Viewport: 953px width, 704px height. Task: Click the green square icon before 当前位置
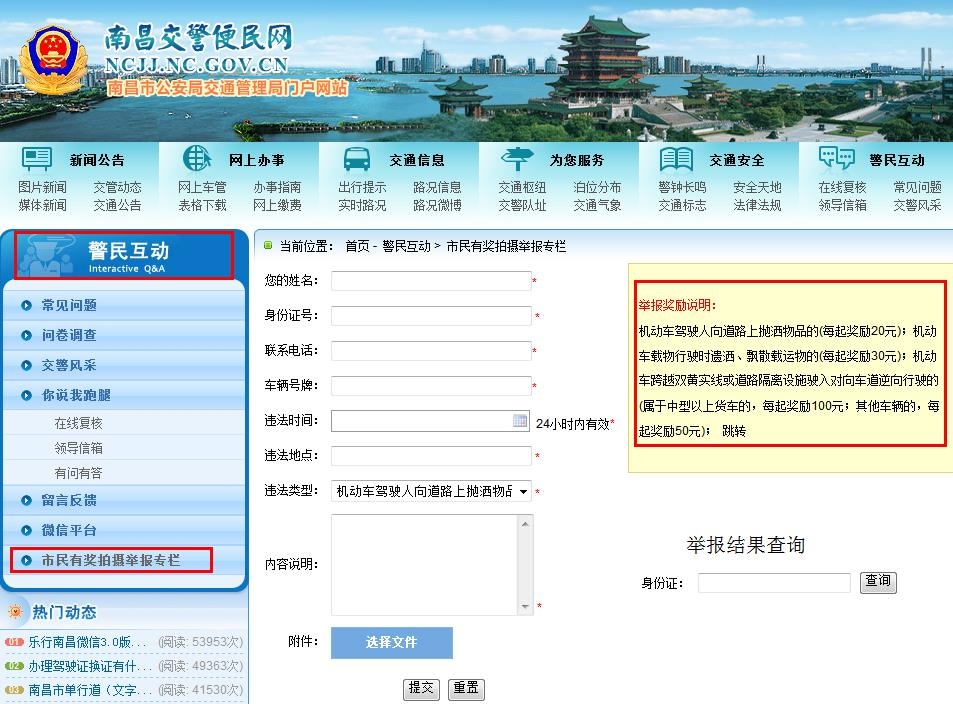click(268, 246)
